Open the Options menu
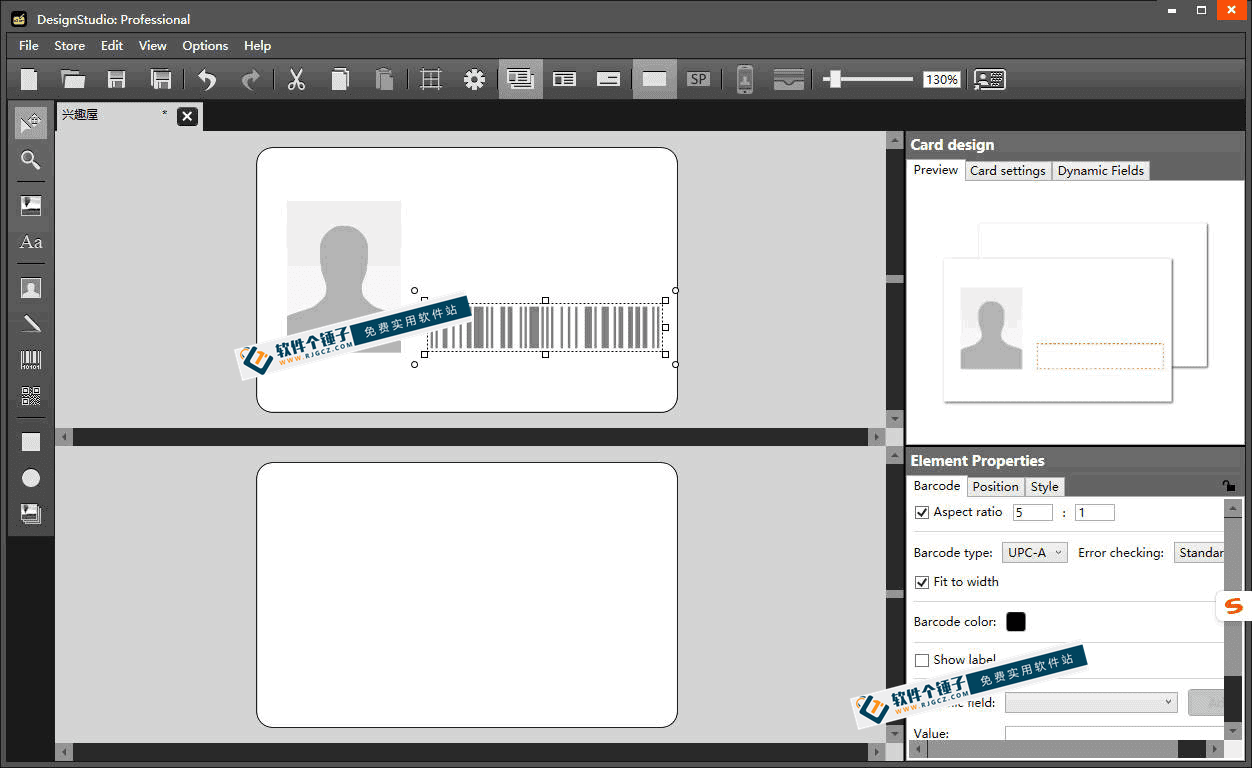The height and width of the screenshot is (768, 1252). [x=205, y=45]
